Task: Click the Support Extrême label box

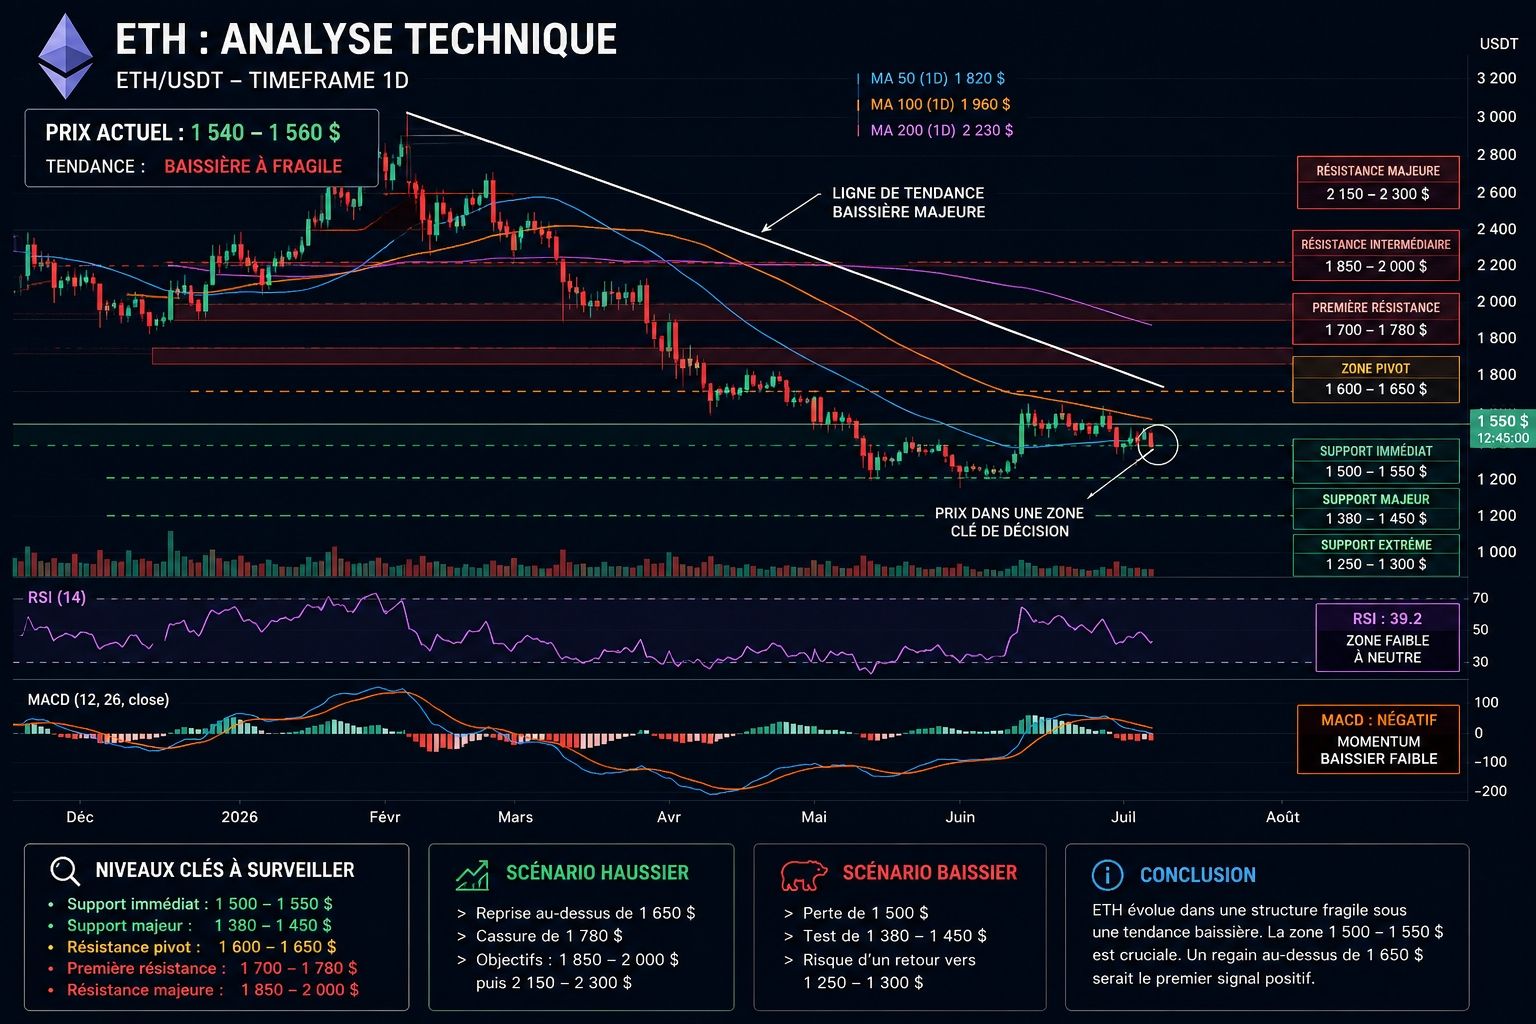Action: click(1376, 555)
